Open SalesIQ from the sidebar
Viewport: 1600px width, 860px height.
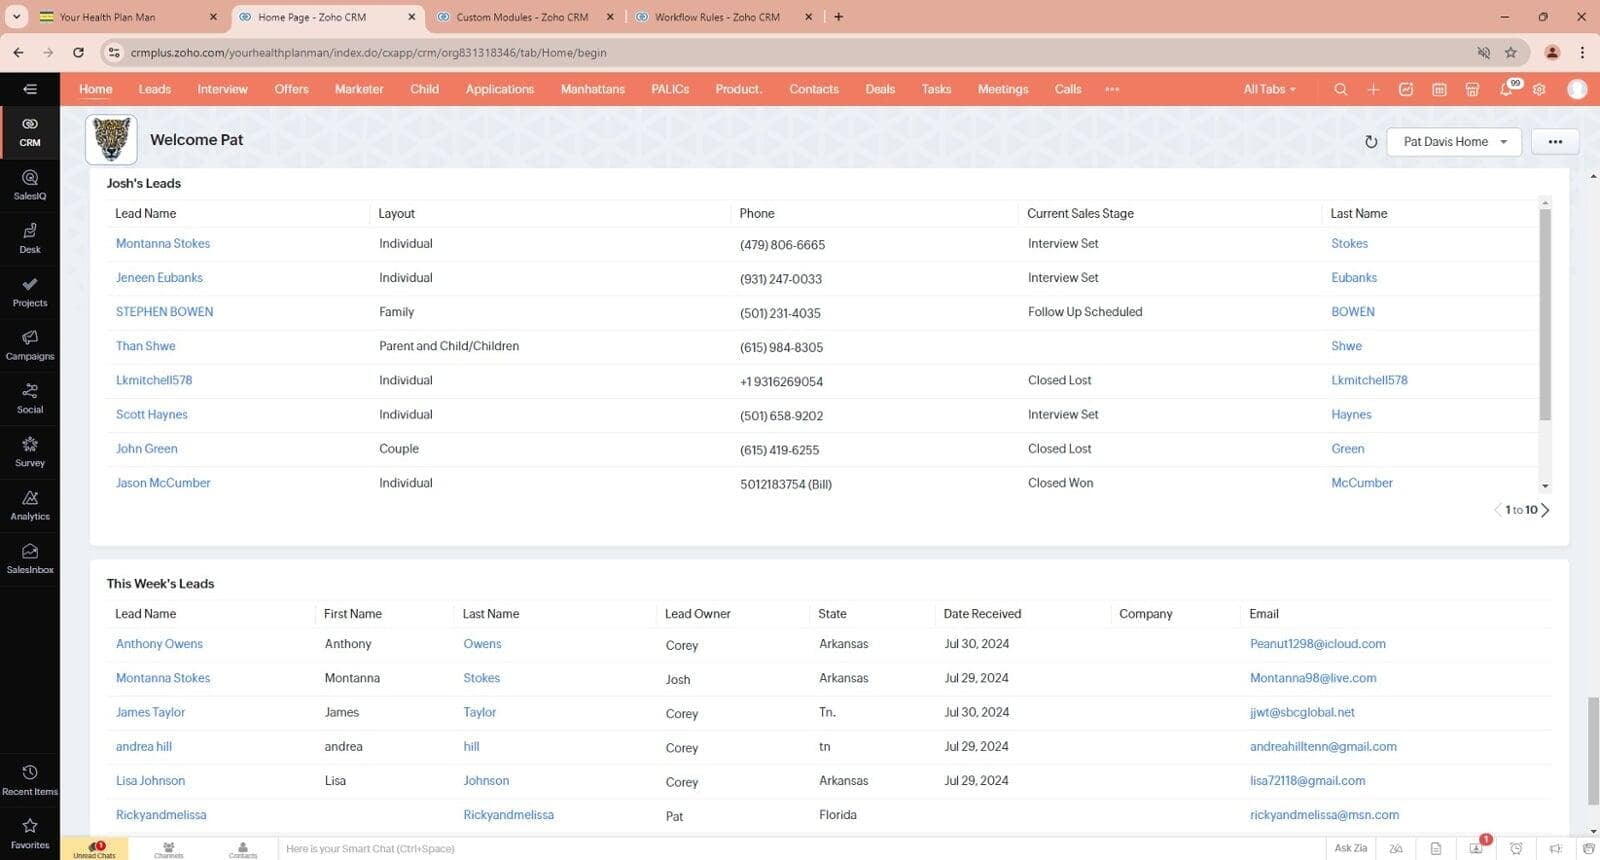click(30, 185)
